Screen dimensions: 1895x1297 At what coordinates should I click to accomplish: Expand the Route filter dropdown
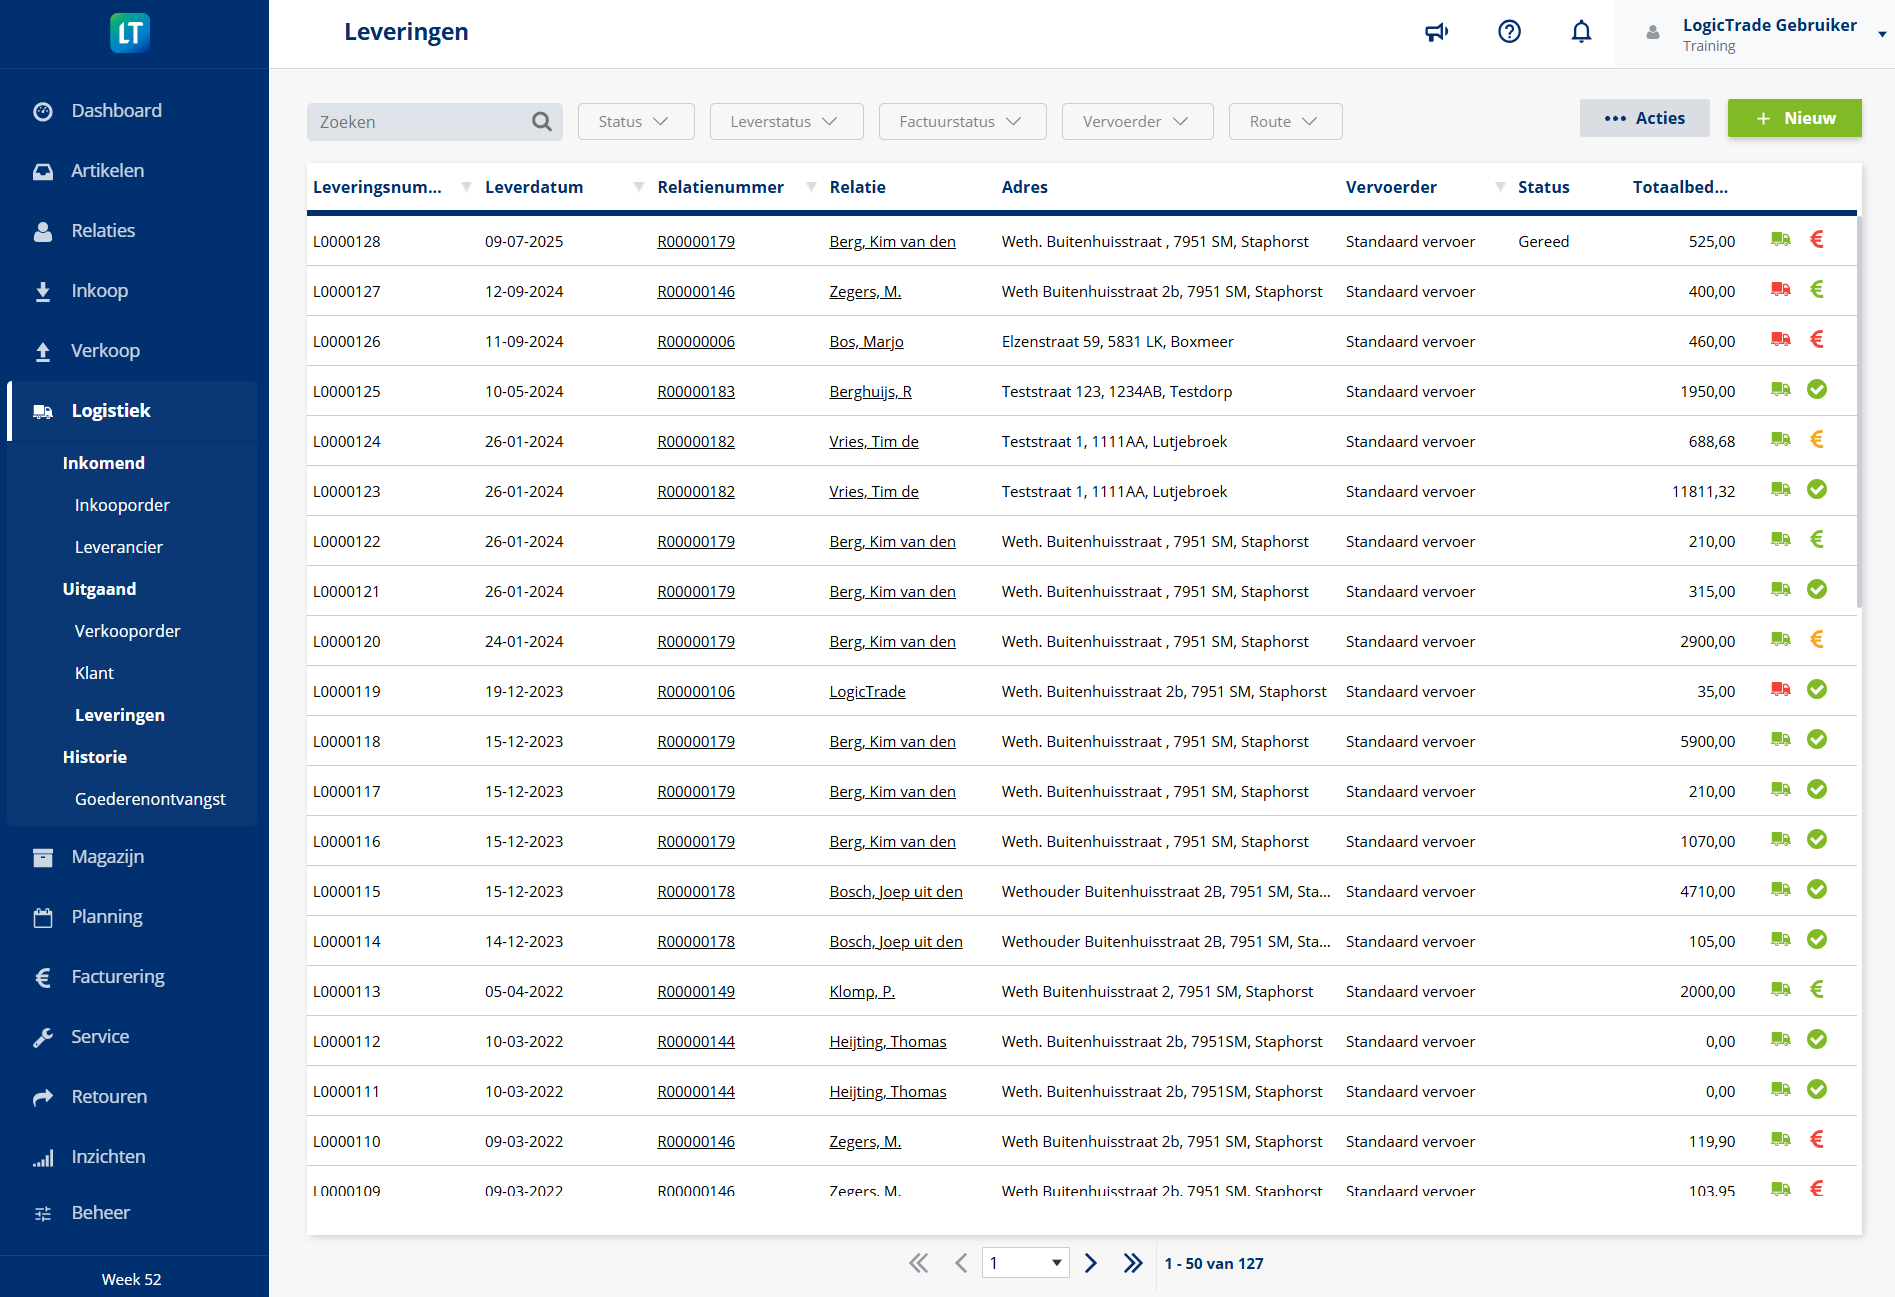click(x=1285, y=121)
